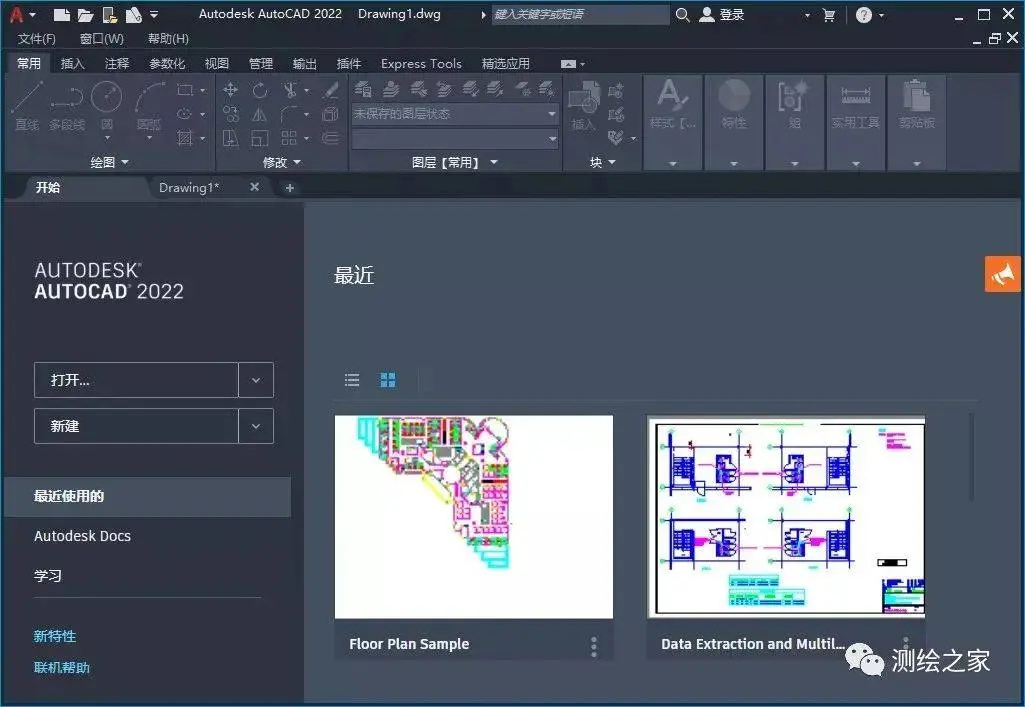1025x707 pixels.
Task: Switch to the Output (输出) ribbon tab
Action: [x=305, y=63]
